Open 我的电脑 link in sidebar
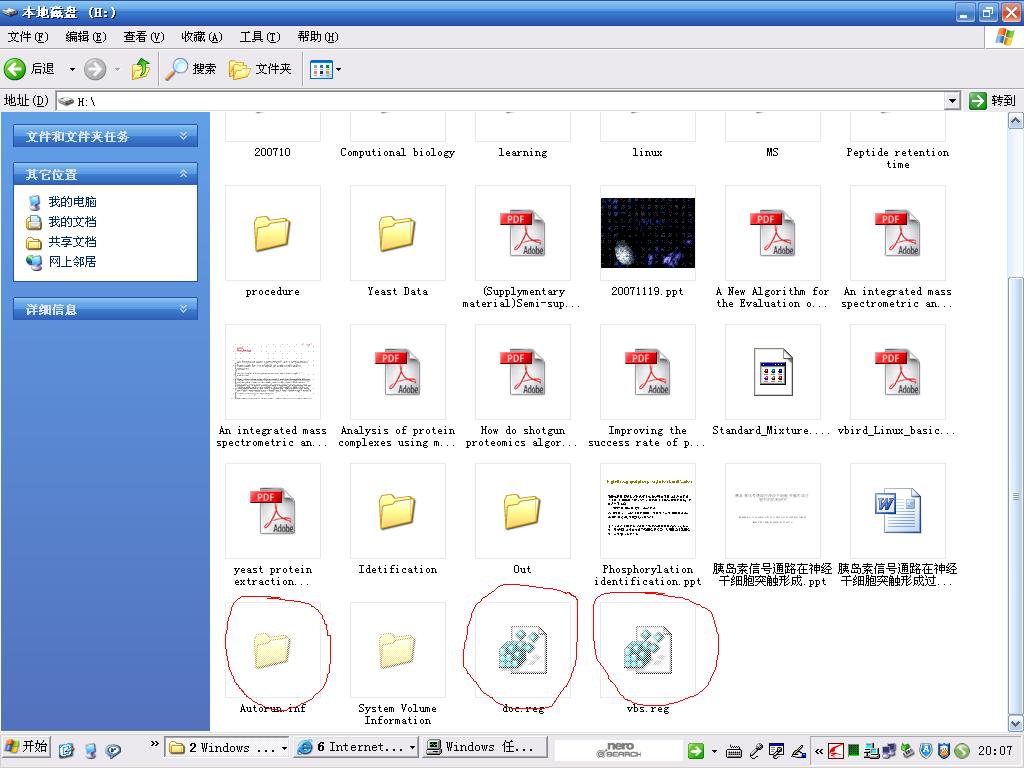This screenshot has width=1024, height=768. pyautogui.click(x=72, y=202)
